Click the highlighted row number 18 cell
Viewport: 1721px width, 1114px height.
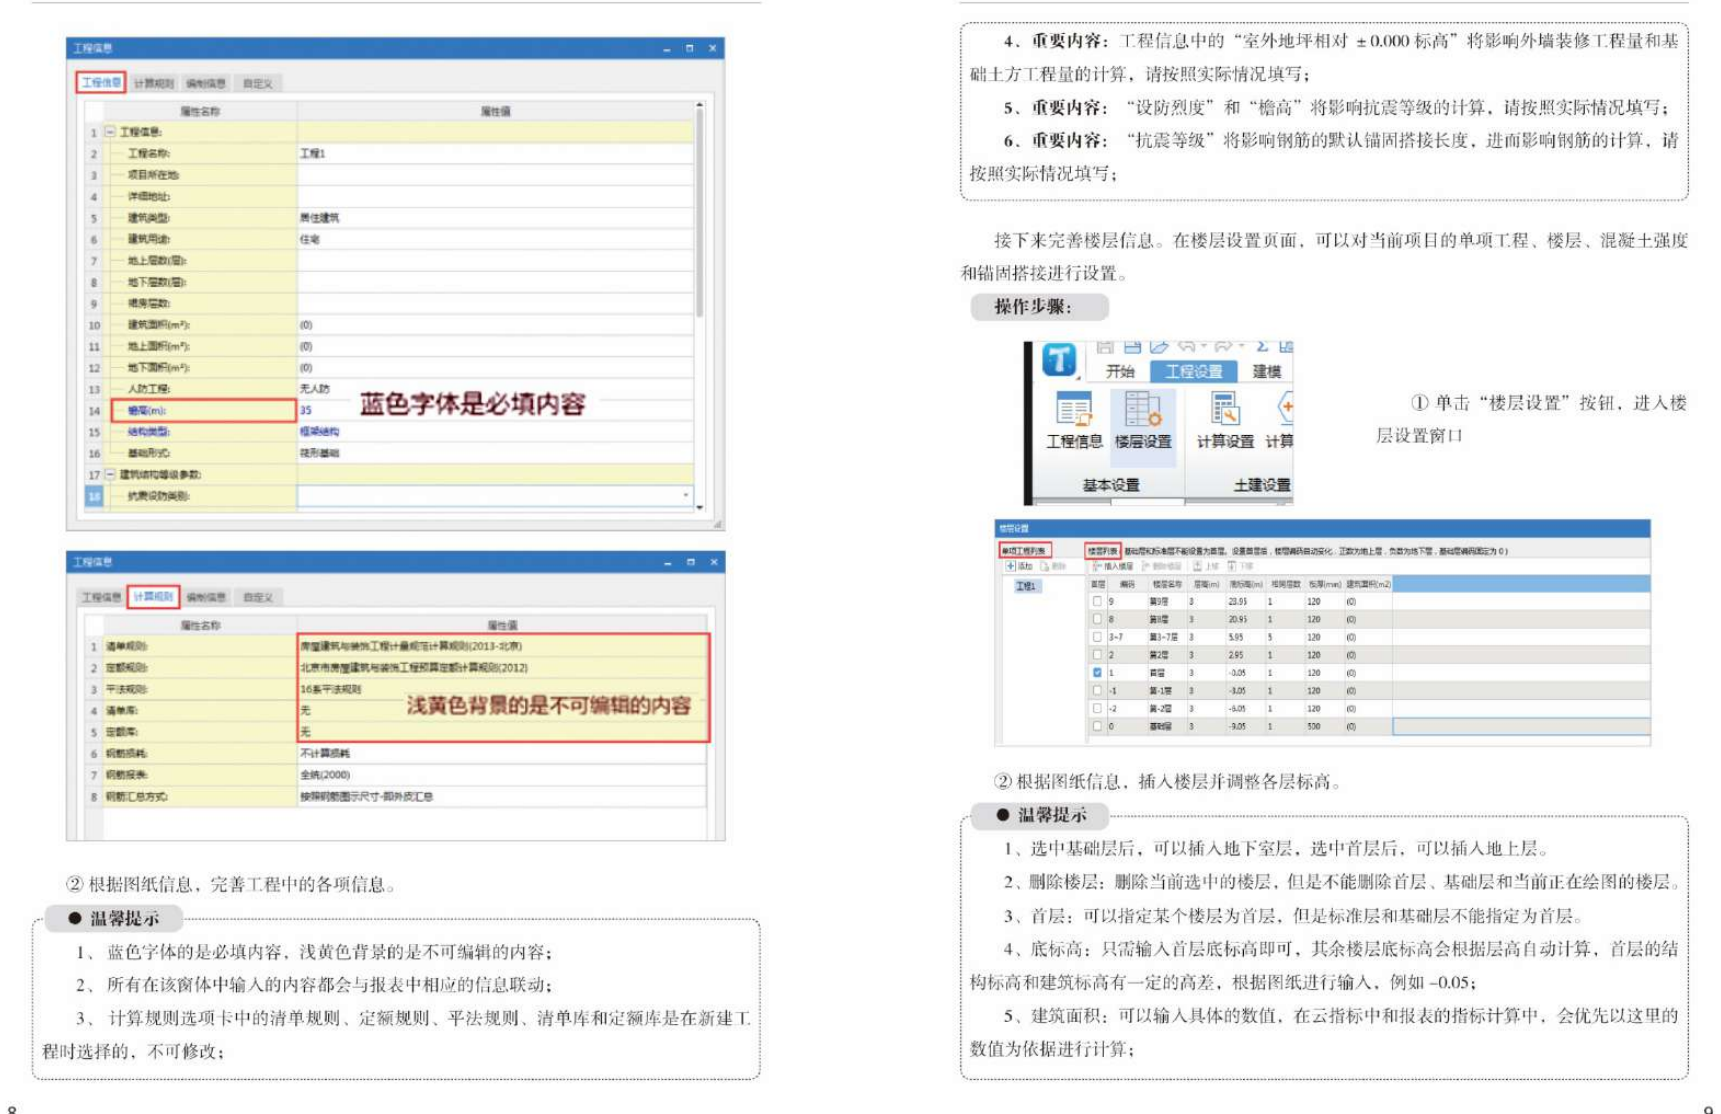click(x=94, y=496)
